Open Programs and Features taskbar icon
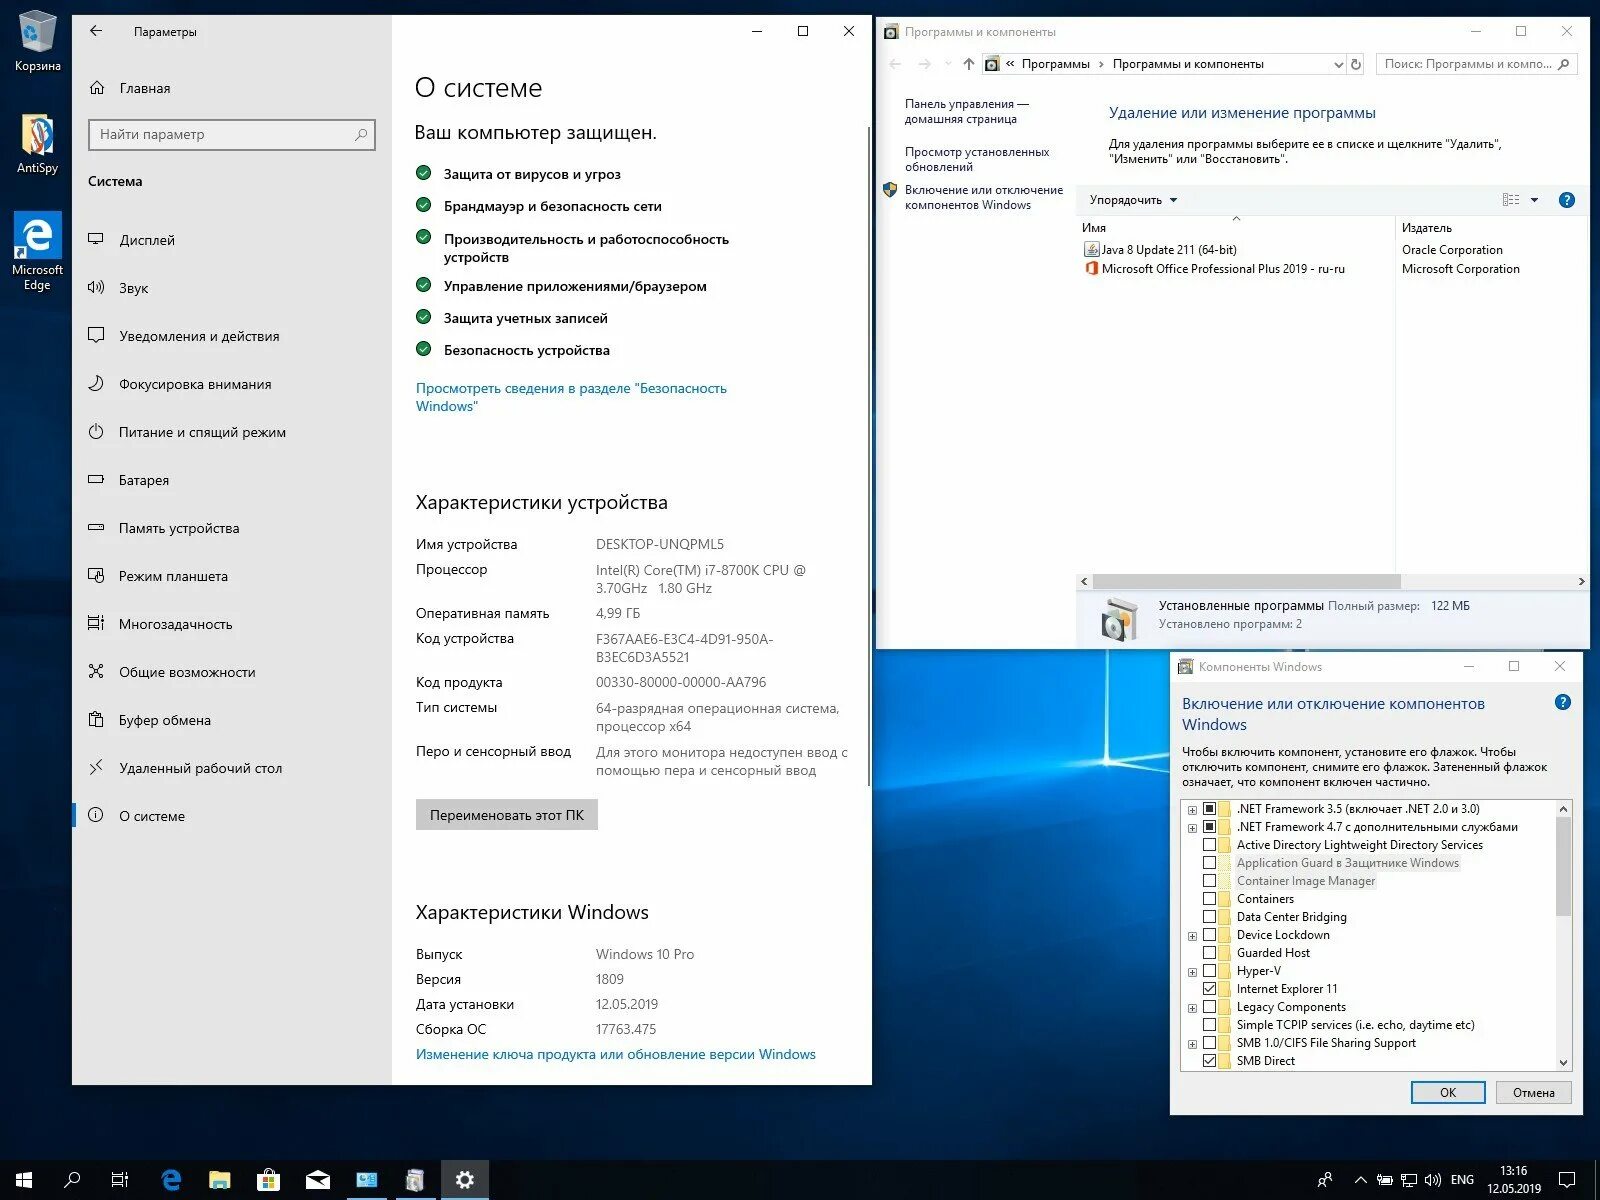1600x1200 pixels. [416, 1180]
